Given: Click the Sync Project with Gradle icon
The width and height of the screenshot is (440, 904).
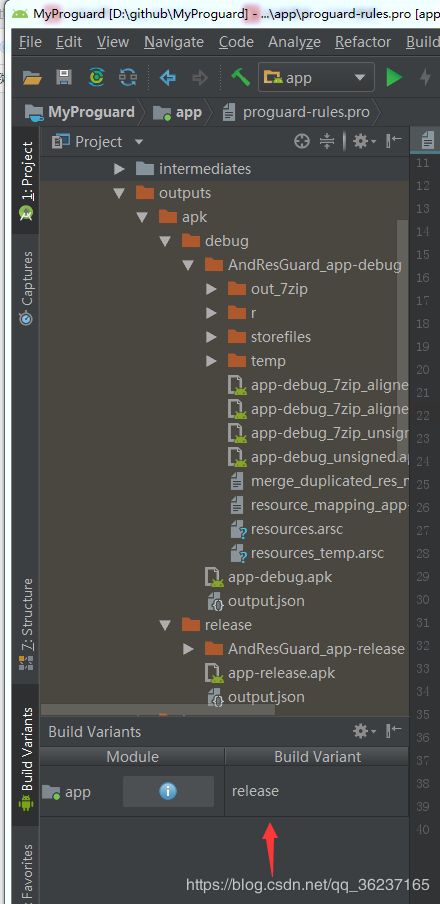Looking at the screenshot, I should [x=96, y=77].
